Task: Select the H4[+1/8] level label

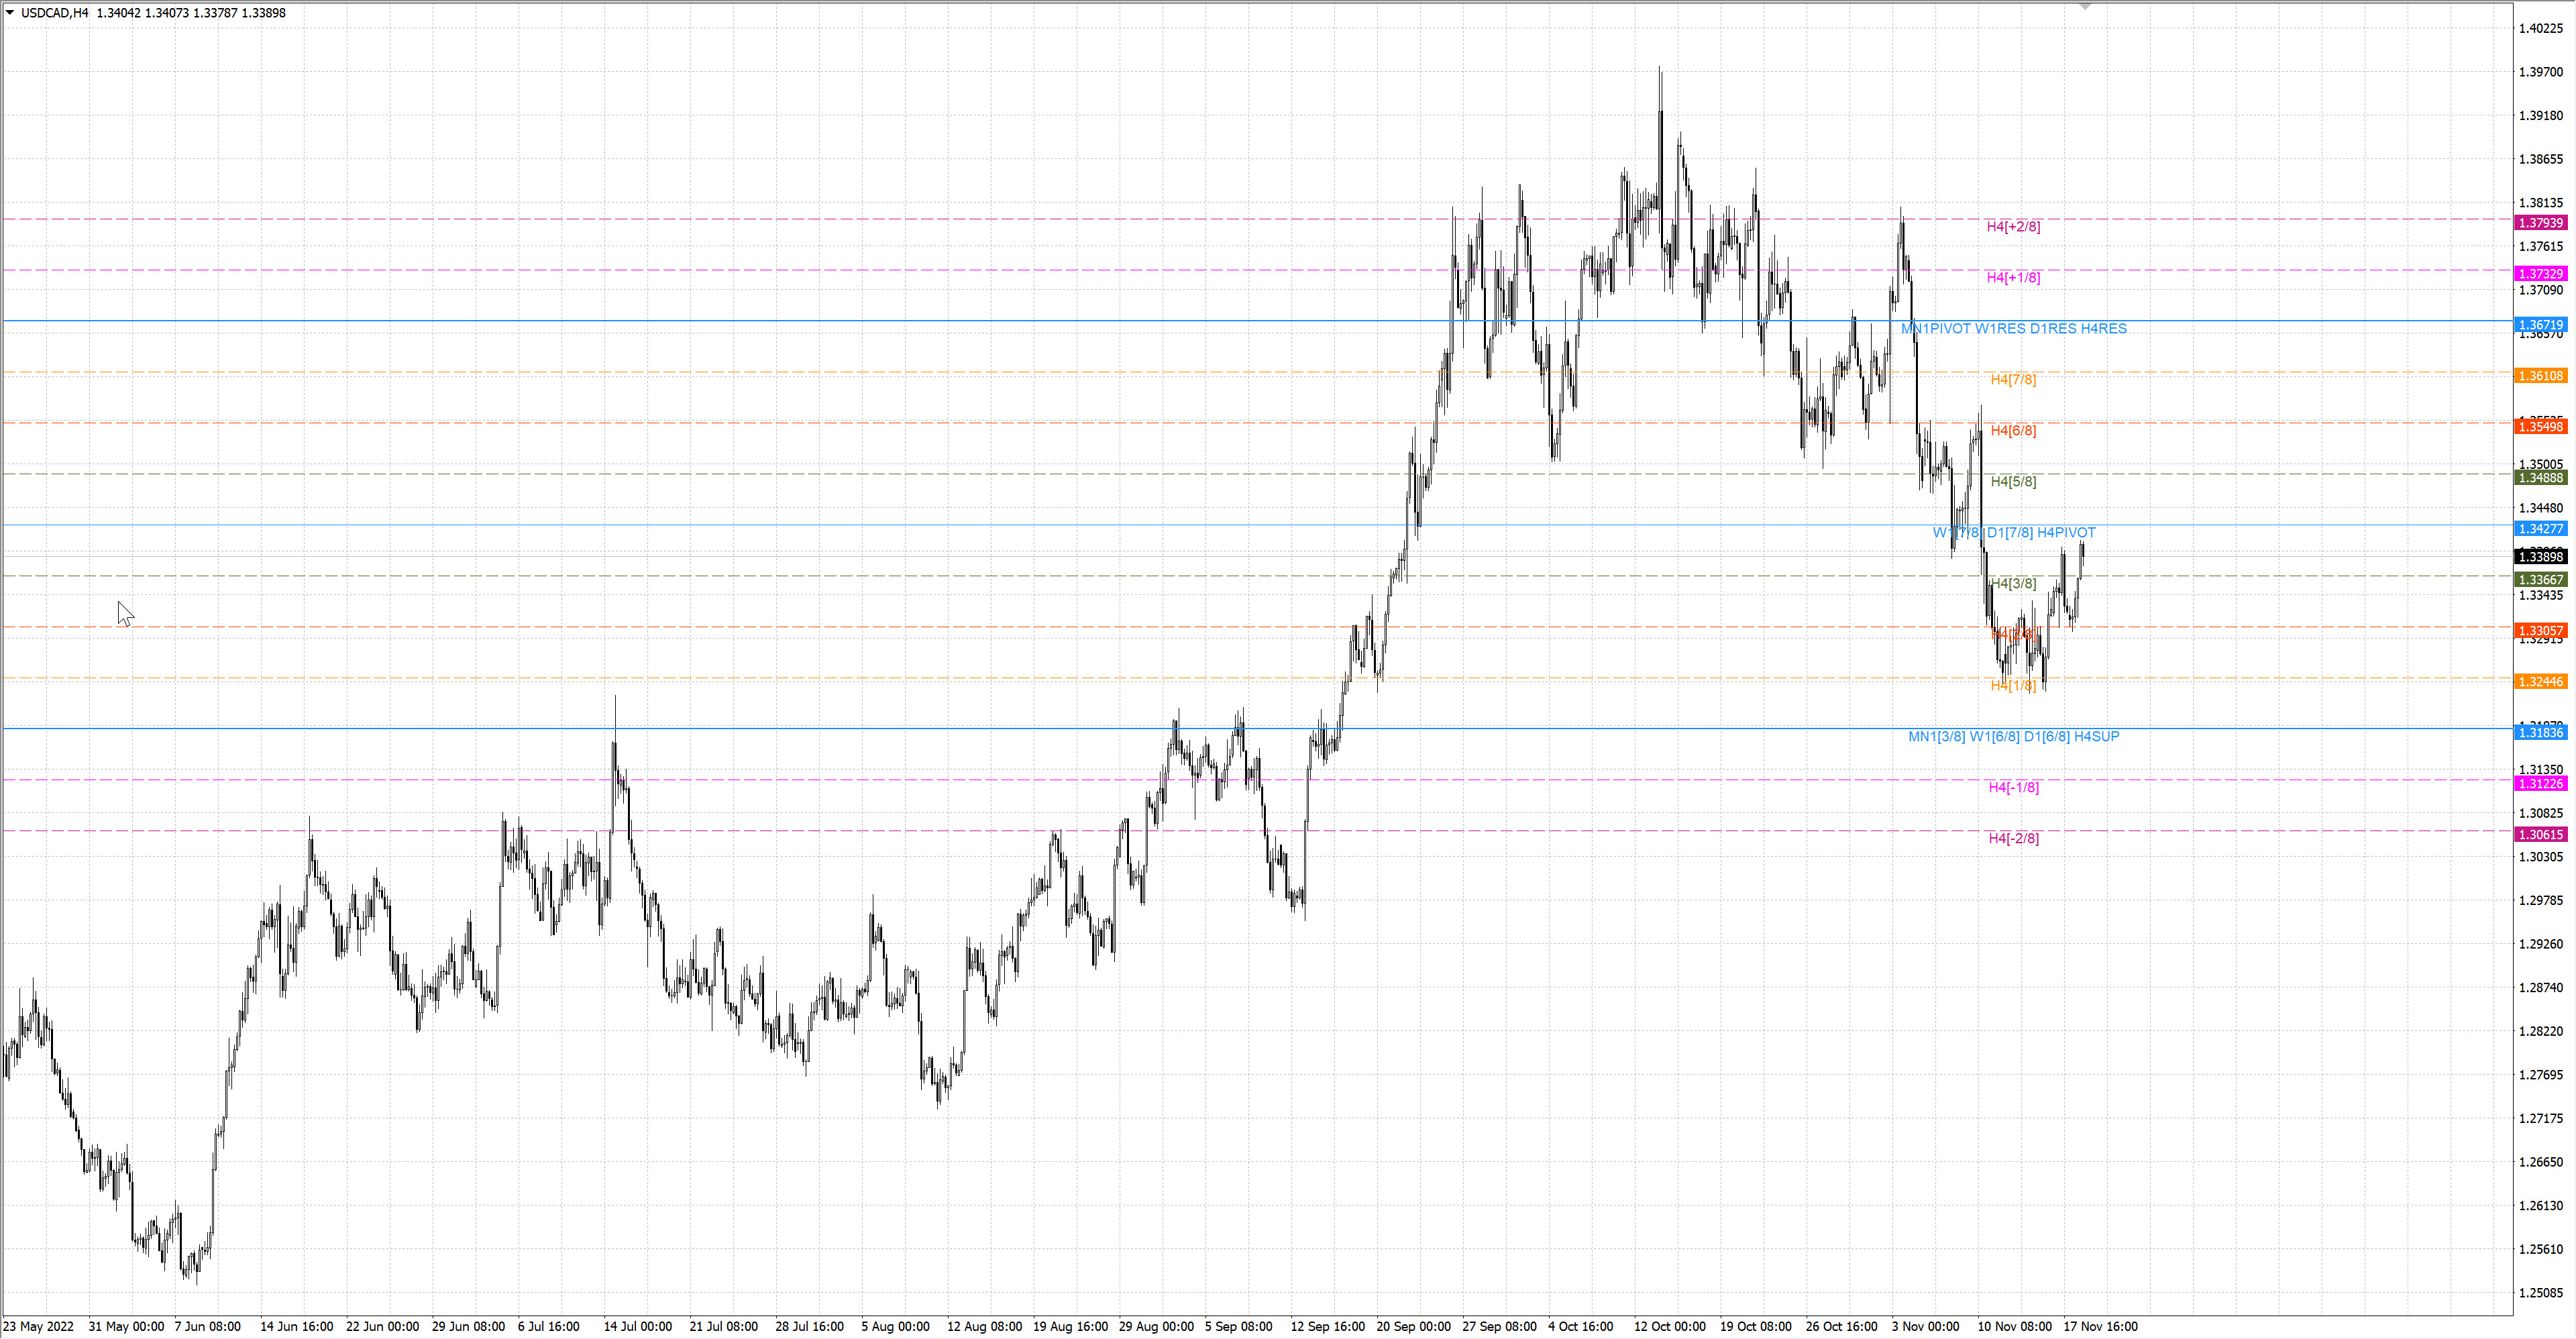Action: click(2013, 278)
